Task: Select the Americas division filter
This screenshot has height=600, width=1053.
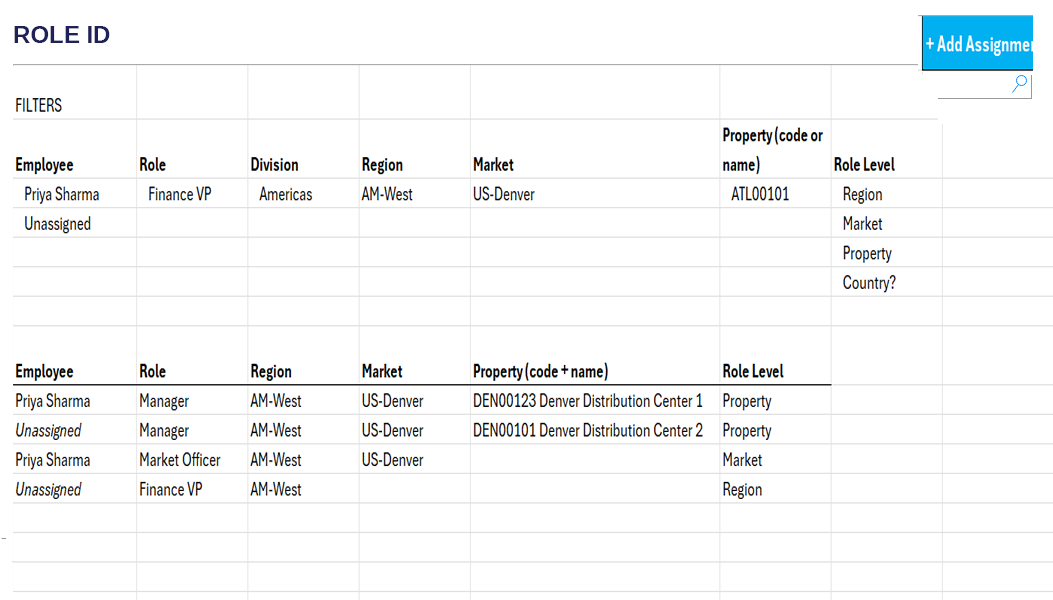Action: (285, 194)
